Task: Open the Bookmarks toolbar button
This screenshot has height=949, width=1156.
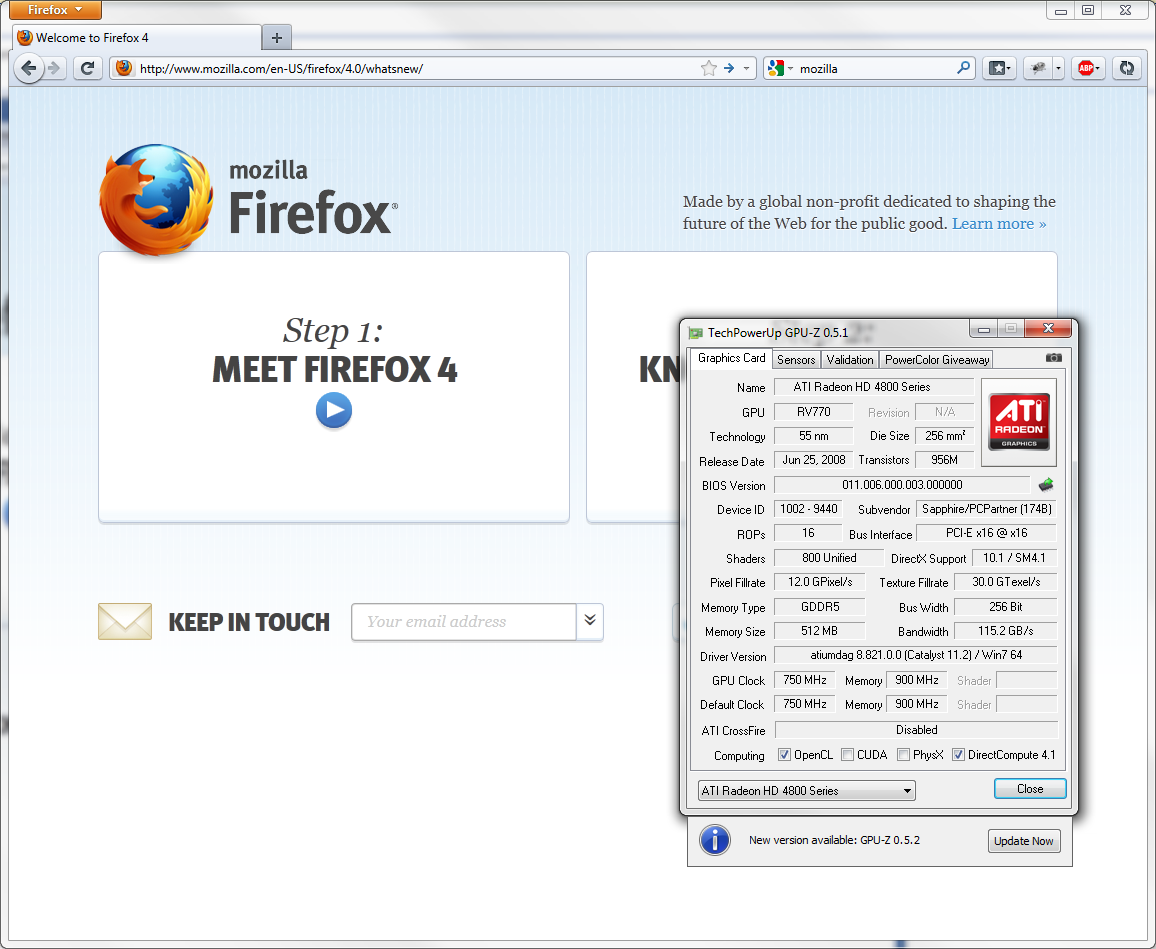Action: tap(999, 69)
